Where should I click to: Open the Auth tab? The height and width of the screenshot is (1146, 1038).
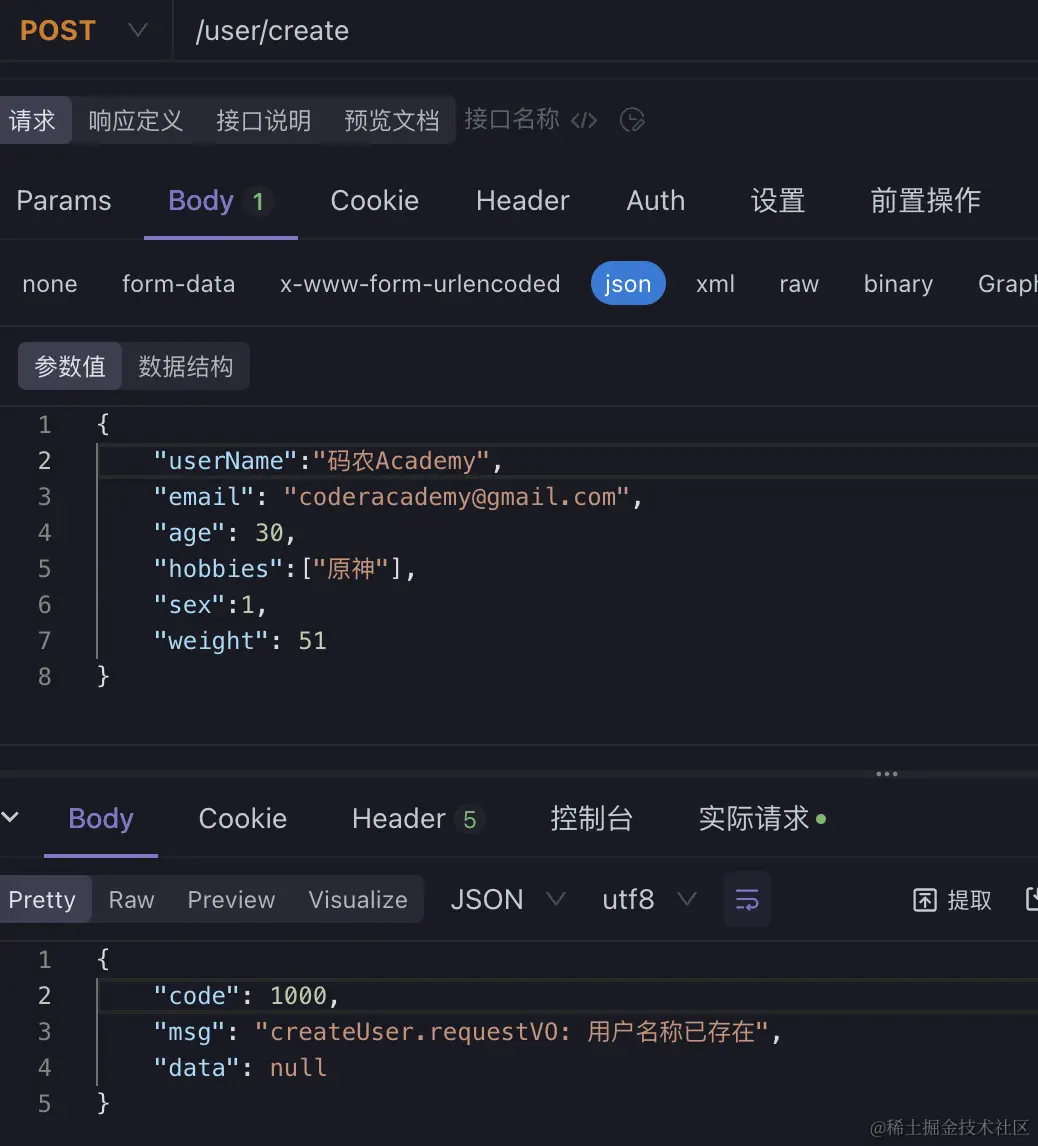(x=656, y=200)
